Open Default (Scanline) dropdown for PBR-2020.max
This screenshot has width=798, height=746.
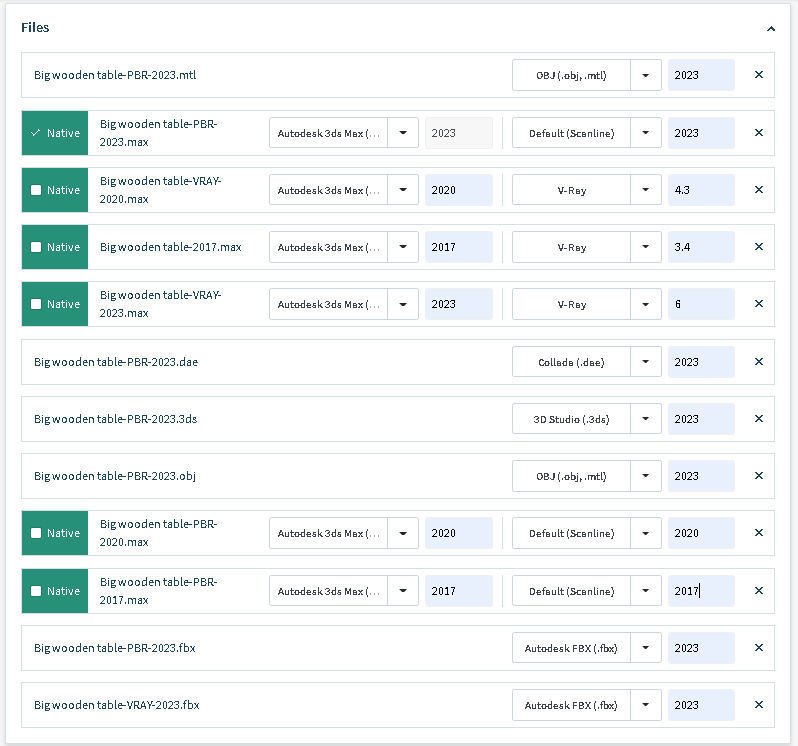point(646,533)
